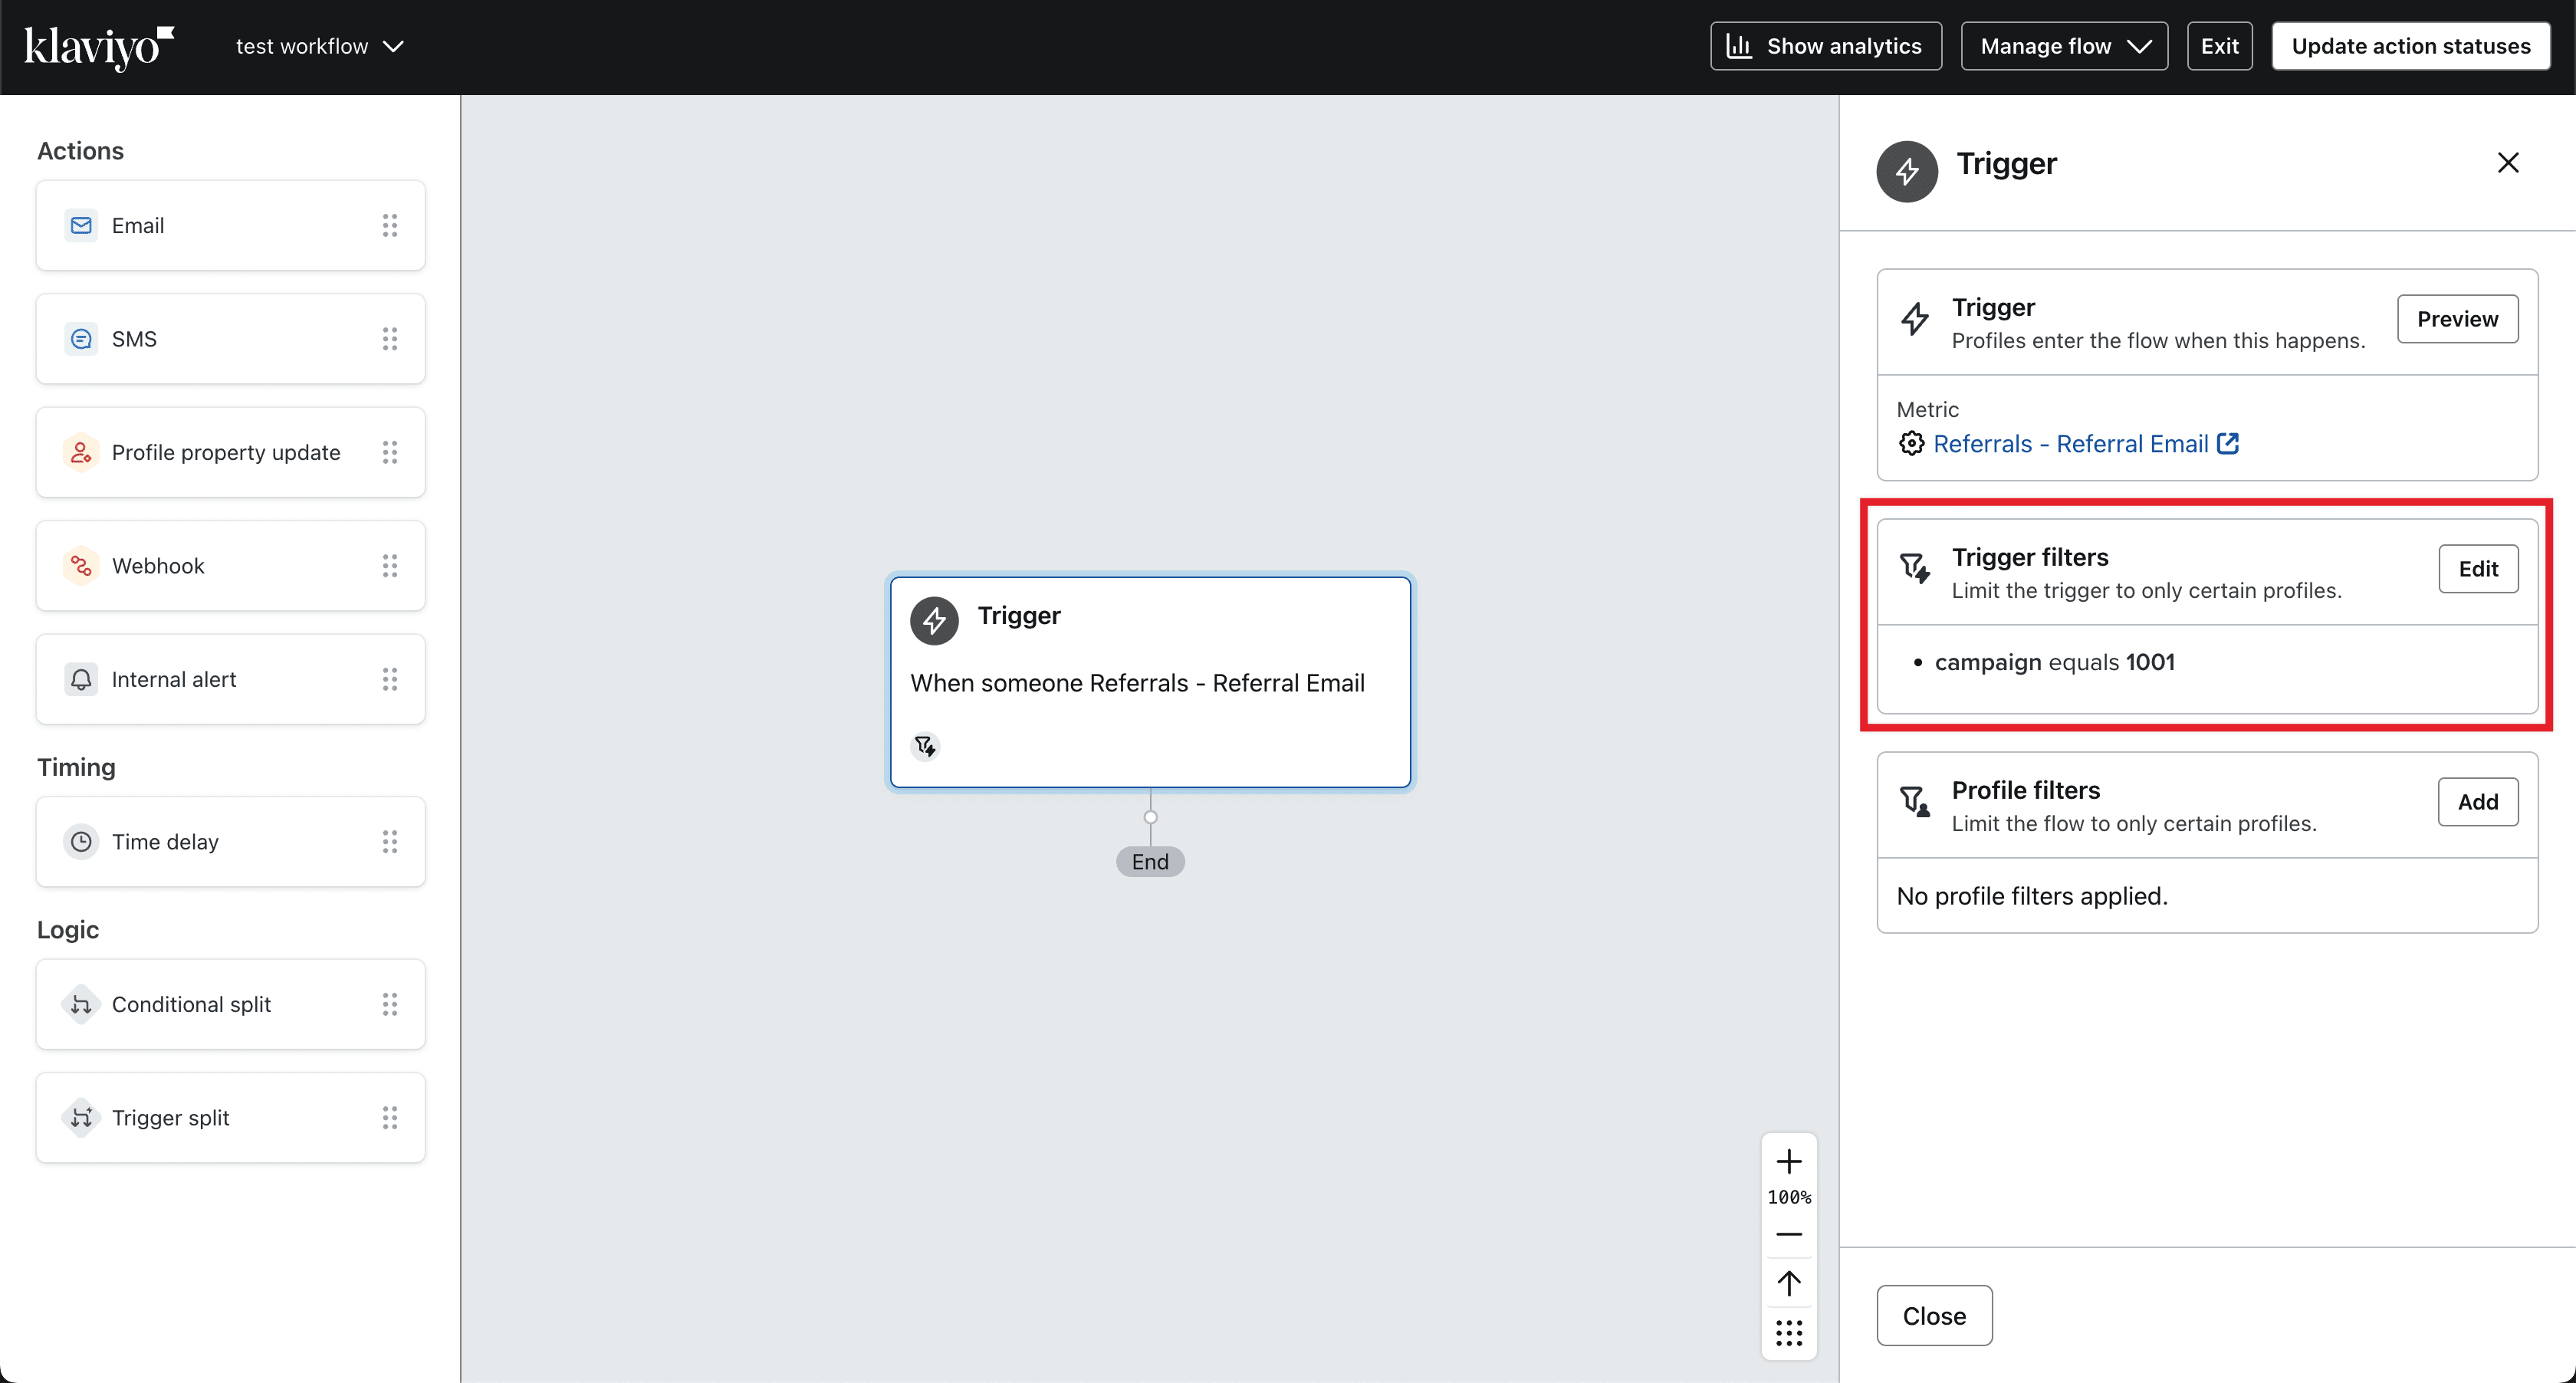Click the Conditional split icon
The height and width of the screenshot is (1383, 2576).
tap(81, 1004)
